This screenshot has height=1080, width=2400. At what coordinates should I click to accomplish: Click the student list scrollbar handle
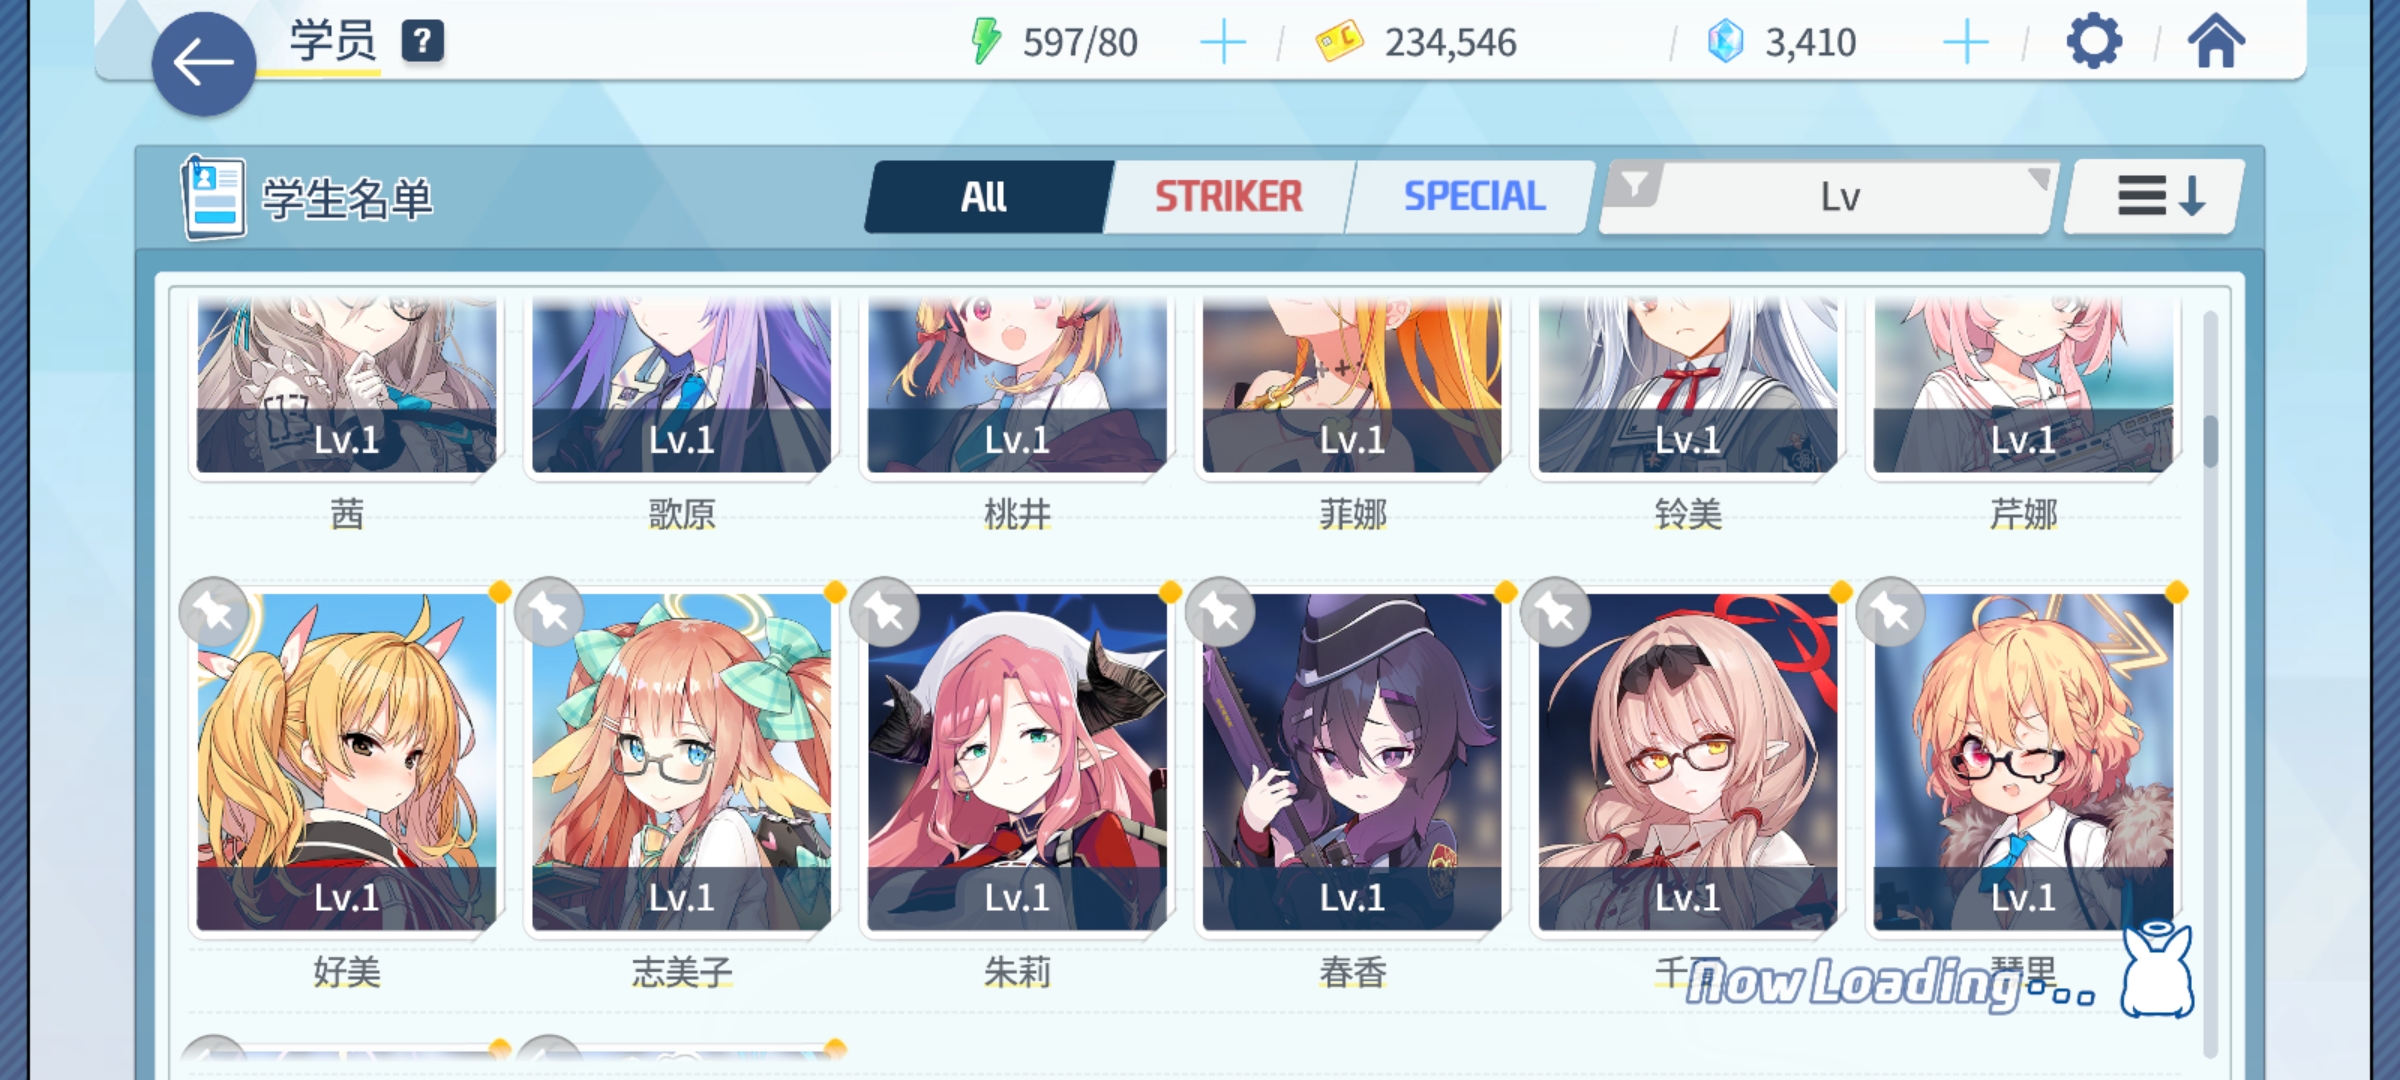2210,440
